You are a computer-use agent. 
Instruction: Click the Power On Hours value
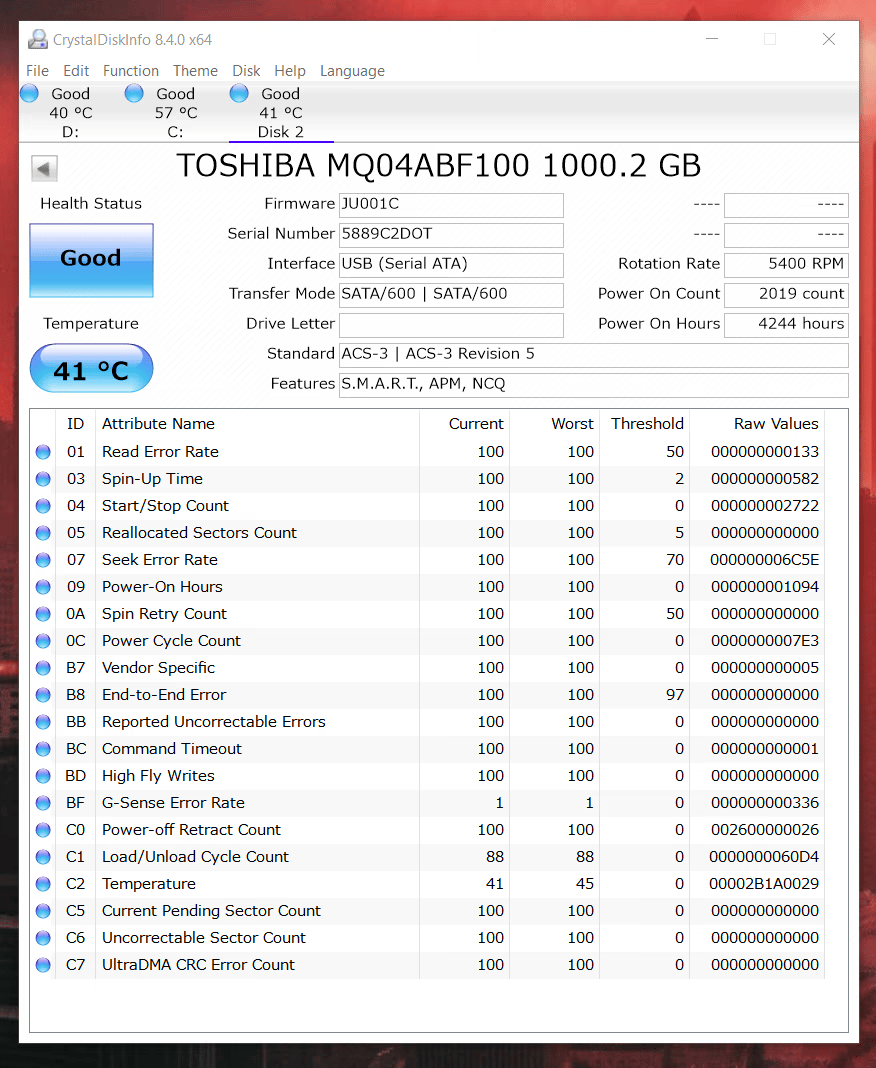[x=786, y=324]
